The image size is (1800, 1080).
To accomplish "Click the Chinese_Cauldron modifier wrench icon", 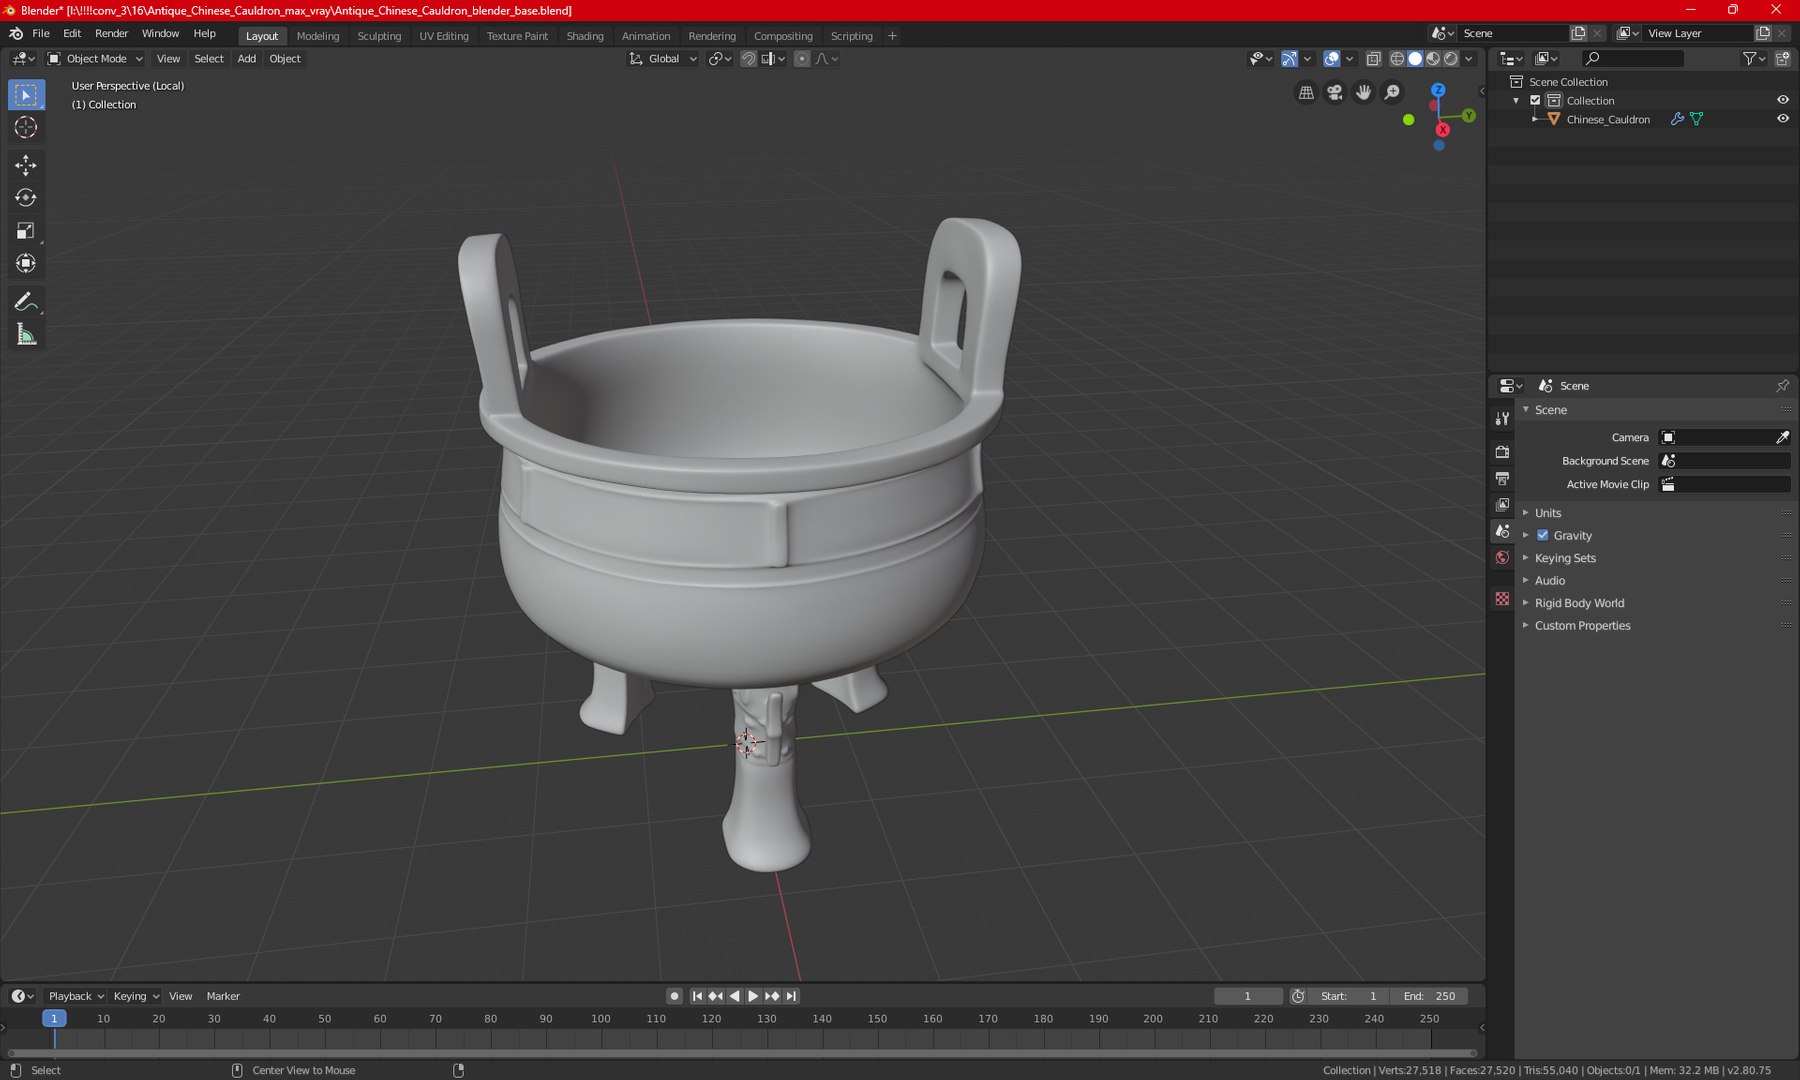I will coord(1678,119).
